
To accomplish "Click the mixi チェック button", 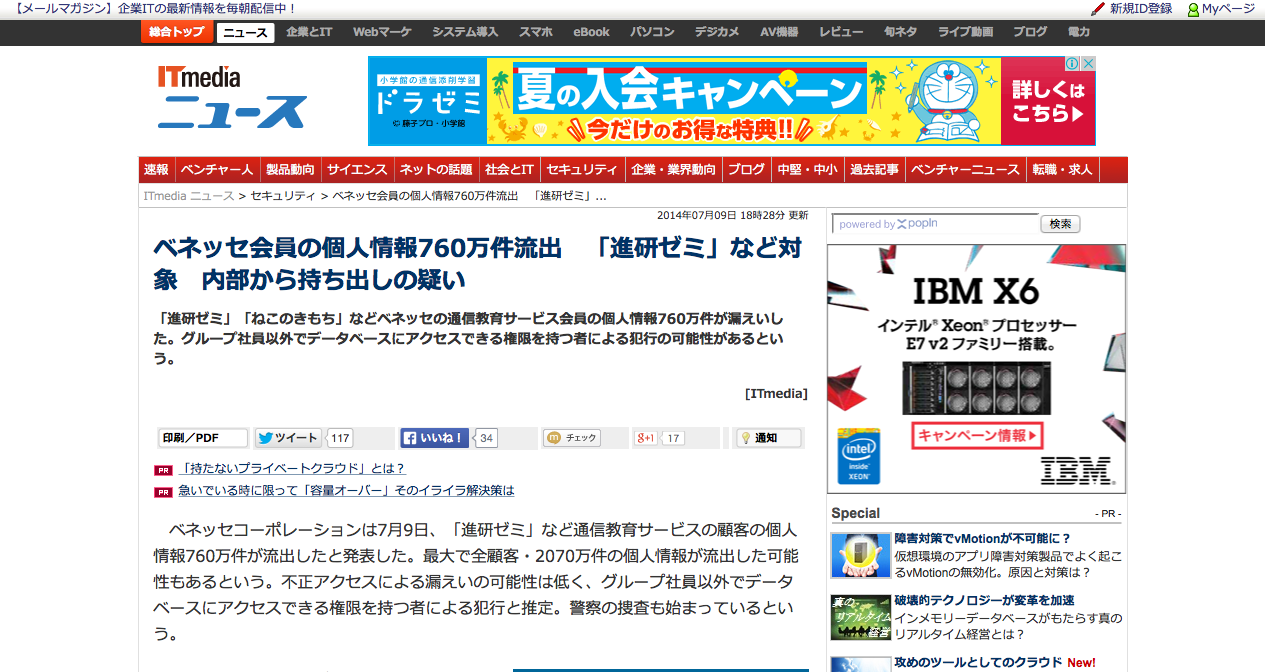I will pyautogui.click(x=572, y=438).
